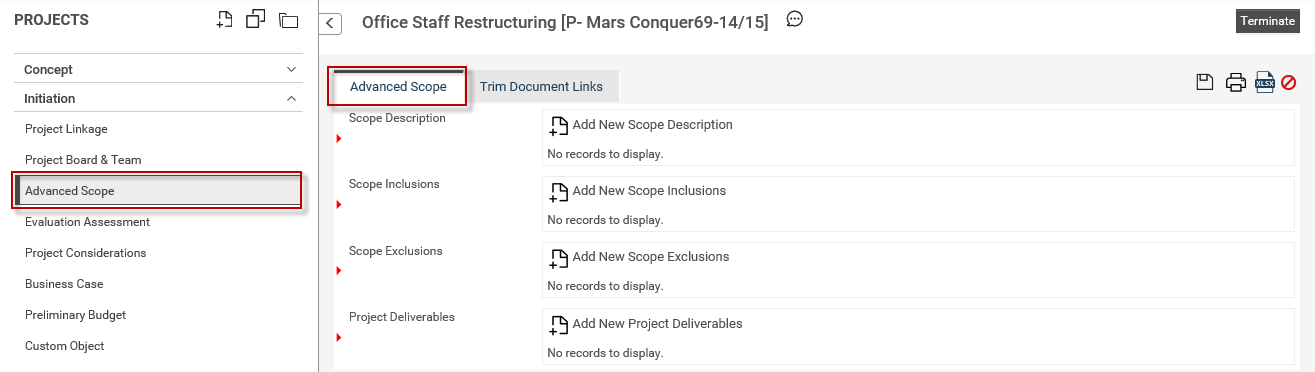Export to XLSX file icon
Viewport: 1315px width, 372px height.
tap(1265, 83)
